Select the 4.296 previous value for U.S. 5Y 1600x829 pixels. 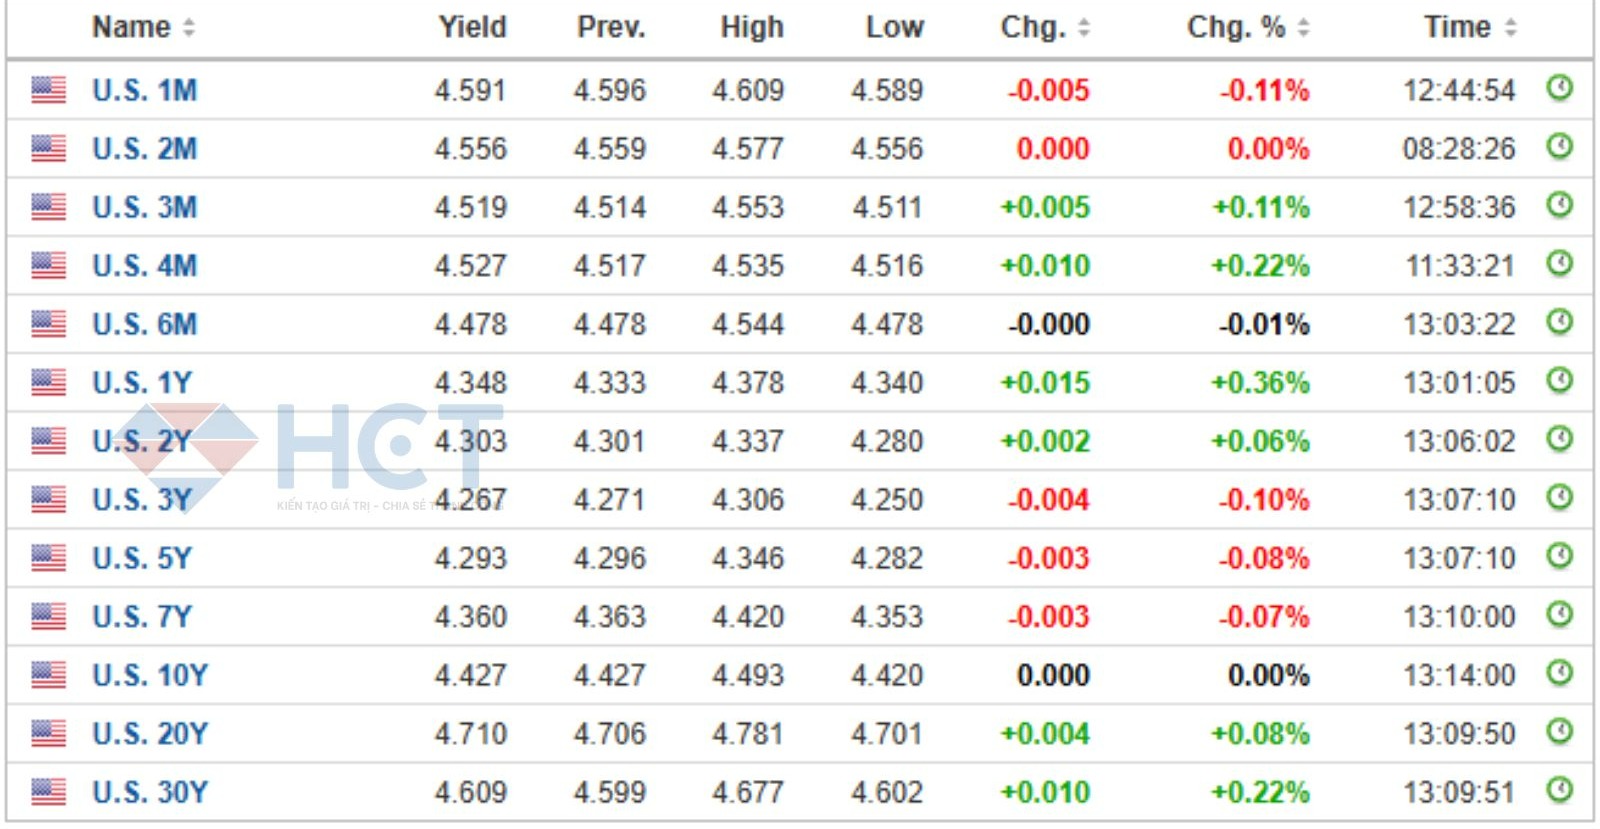coord(610,558)
